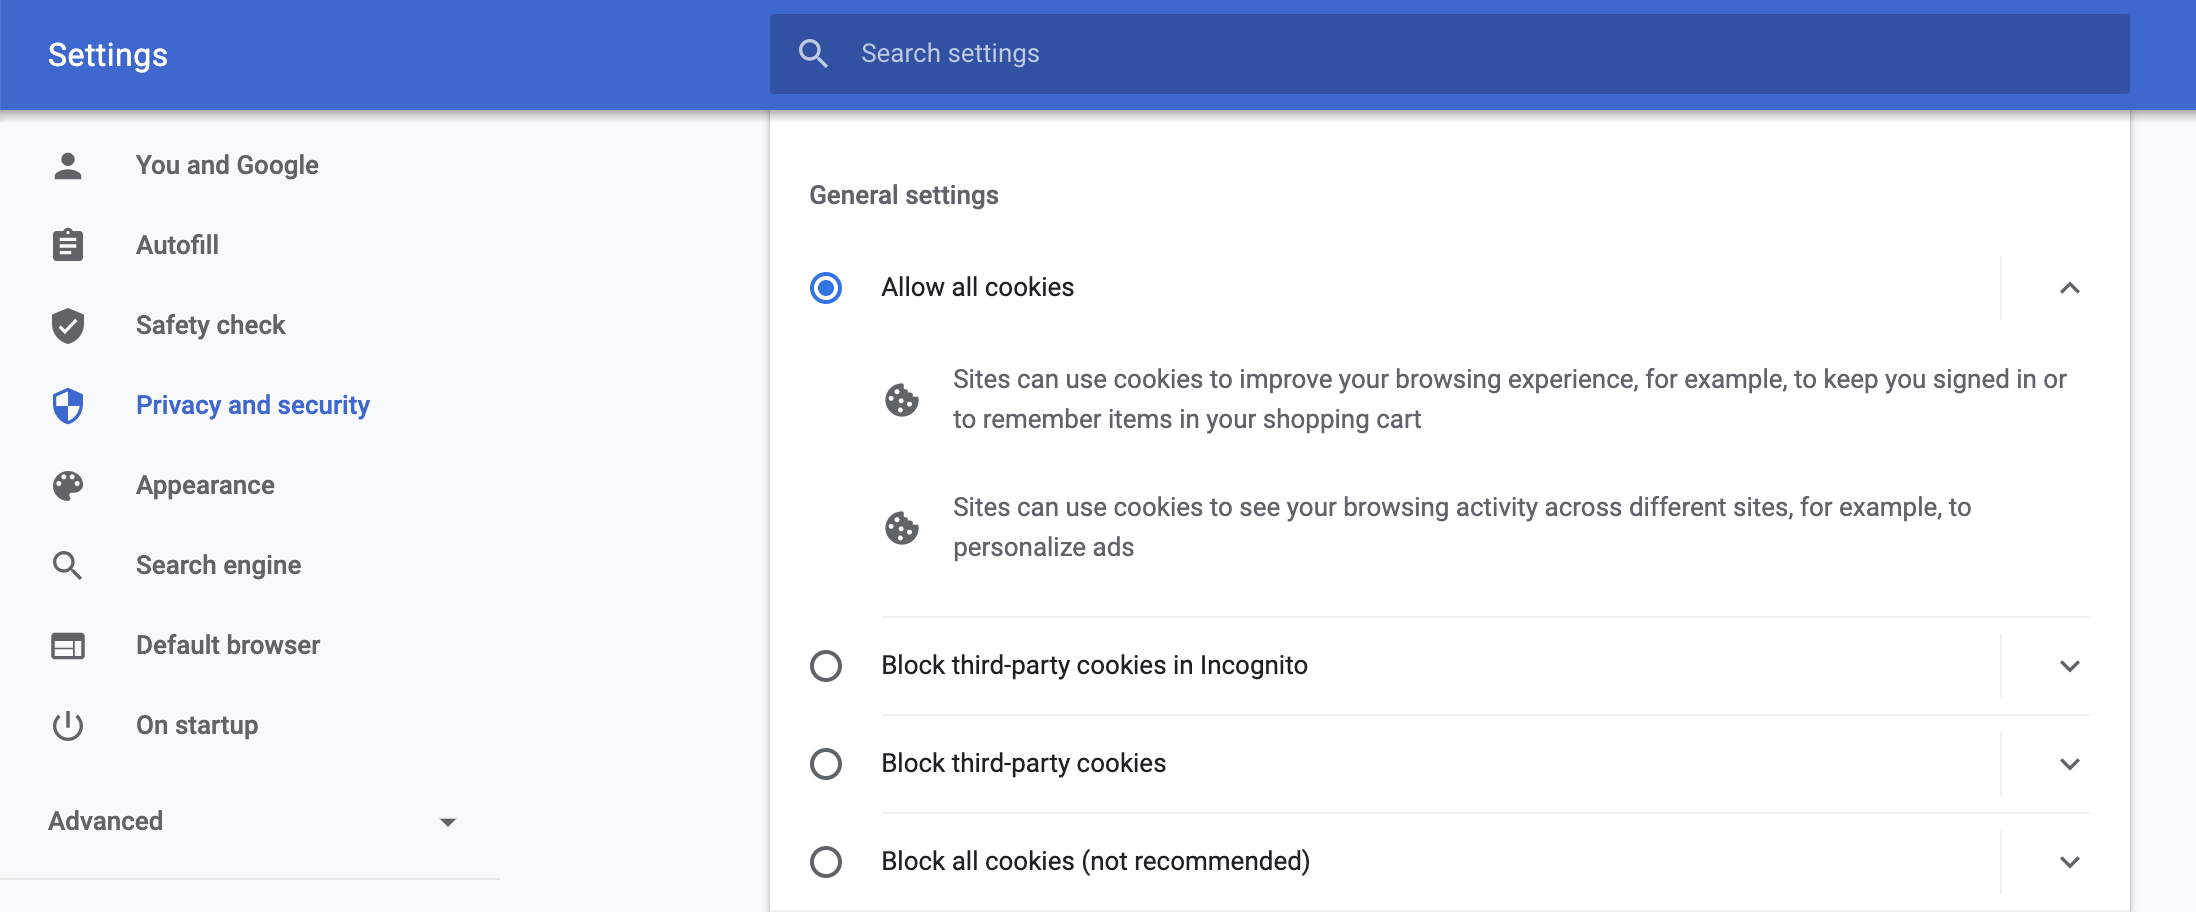Screen dimensions: 2196x912
Task: Select Block third-party cookies in Incognito radio
Action: tap(826, 666)
